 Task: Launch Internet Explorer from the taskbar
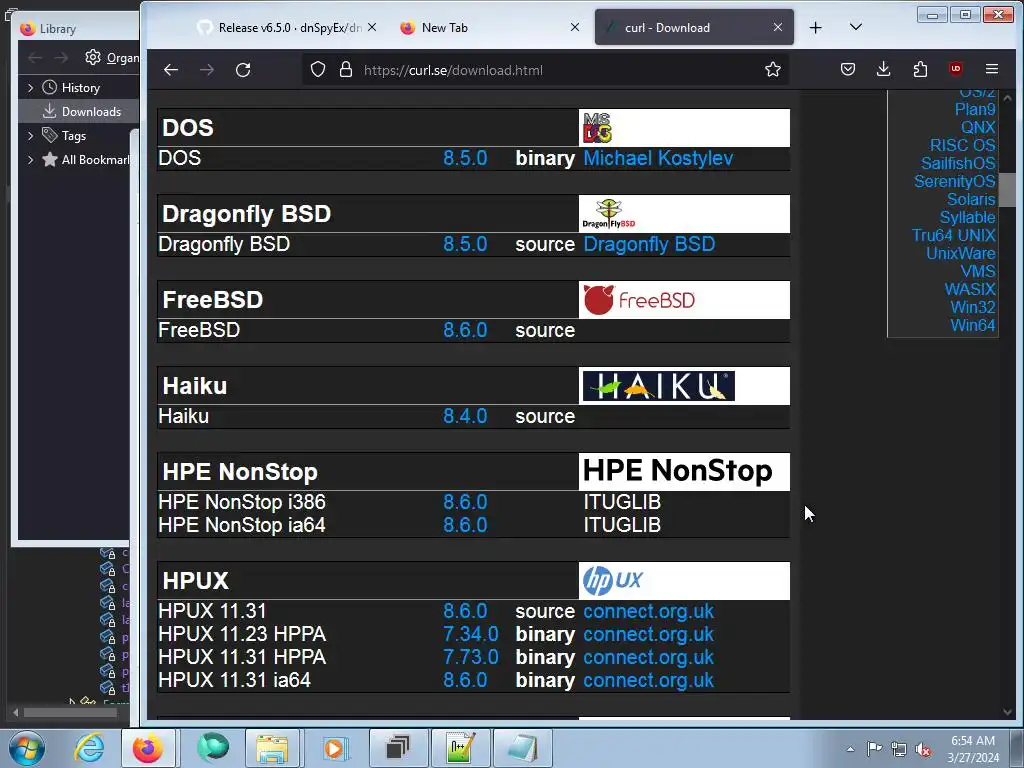click(x=89, y=748)
